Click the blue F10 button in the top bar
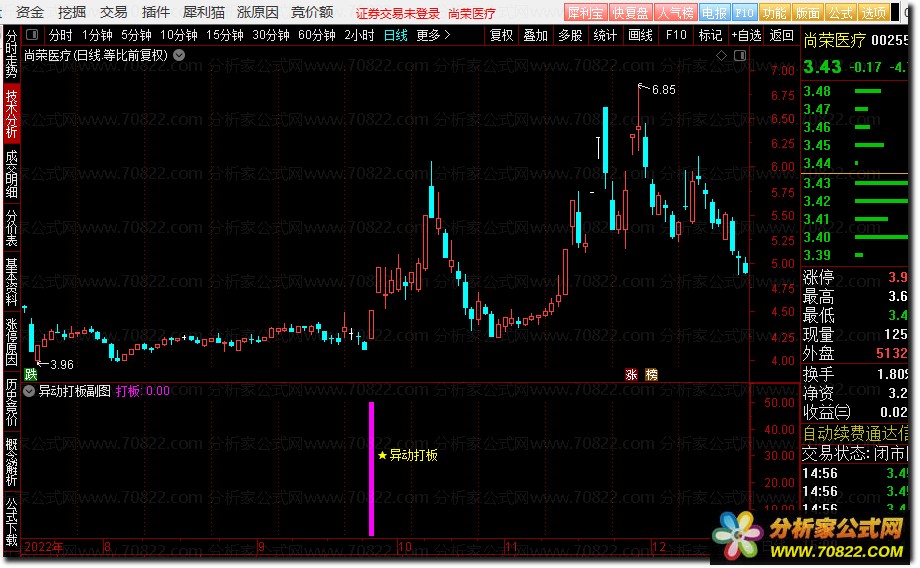The width and height of the screenshot is (920, 568). click(x=744, y=12)
